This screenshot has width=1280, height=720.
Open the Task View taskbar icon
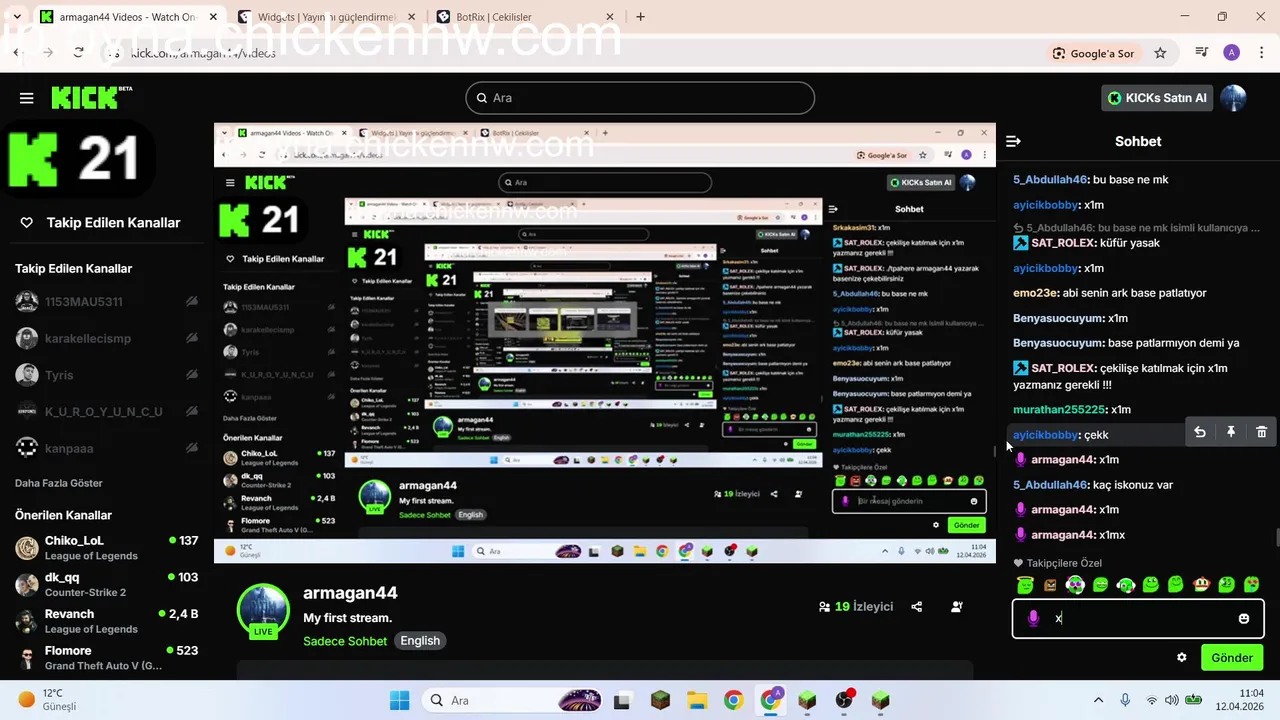[x=622, y=700]
